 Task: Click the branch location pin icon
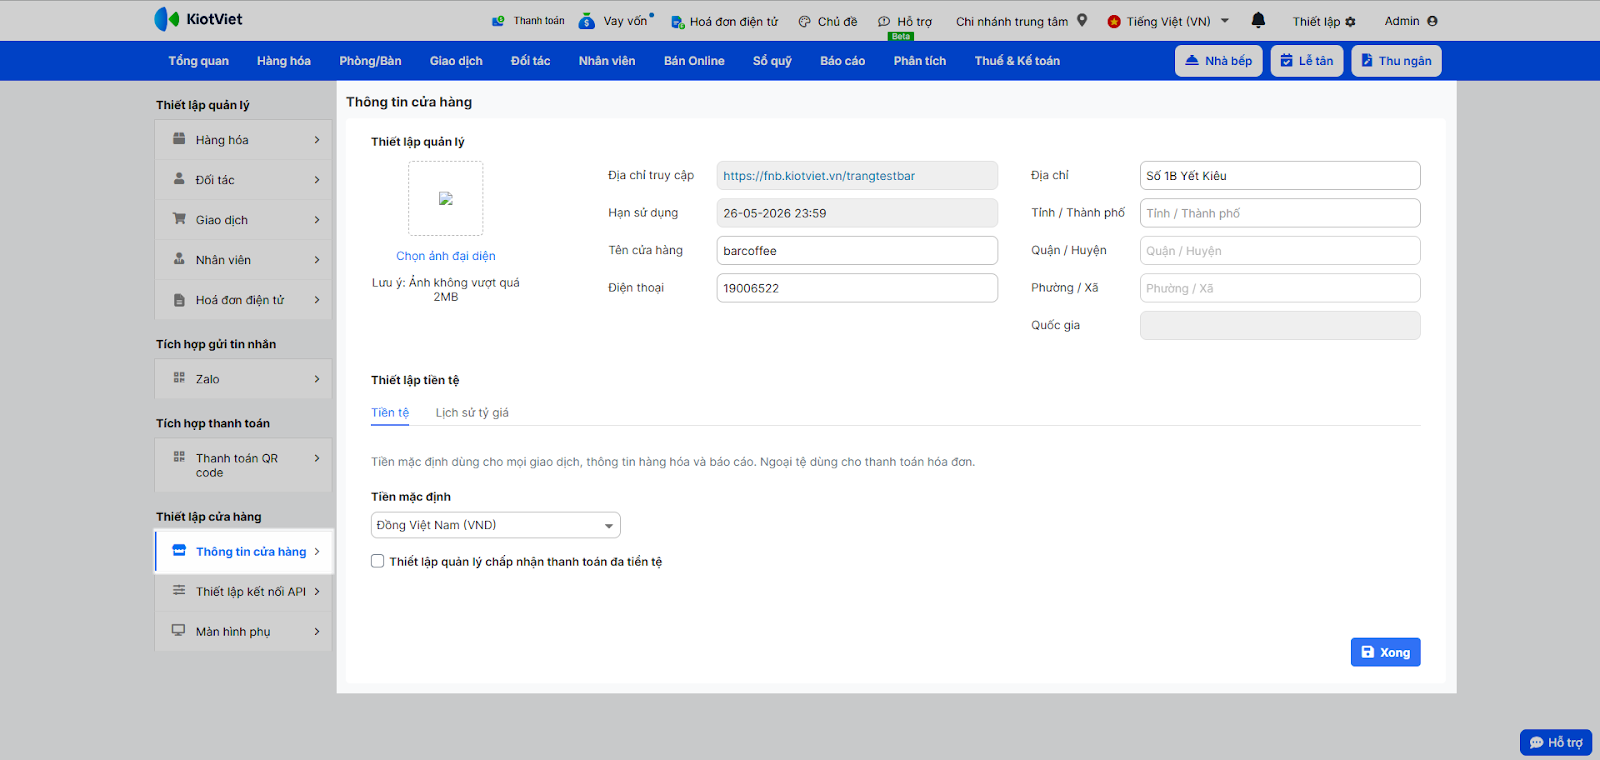(x=1082, y=20)
